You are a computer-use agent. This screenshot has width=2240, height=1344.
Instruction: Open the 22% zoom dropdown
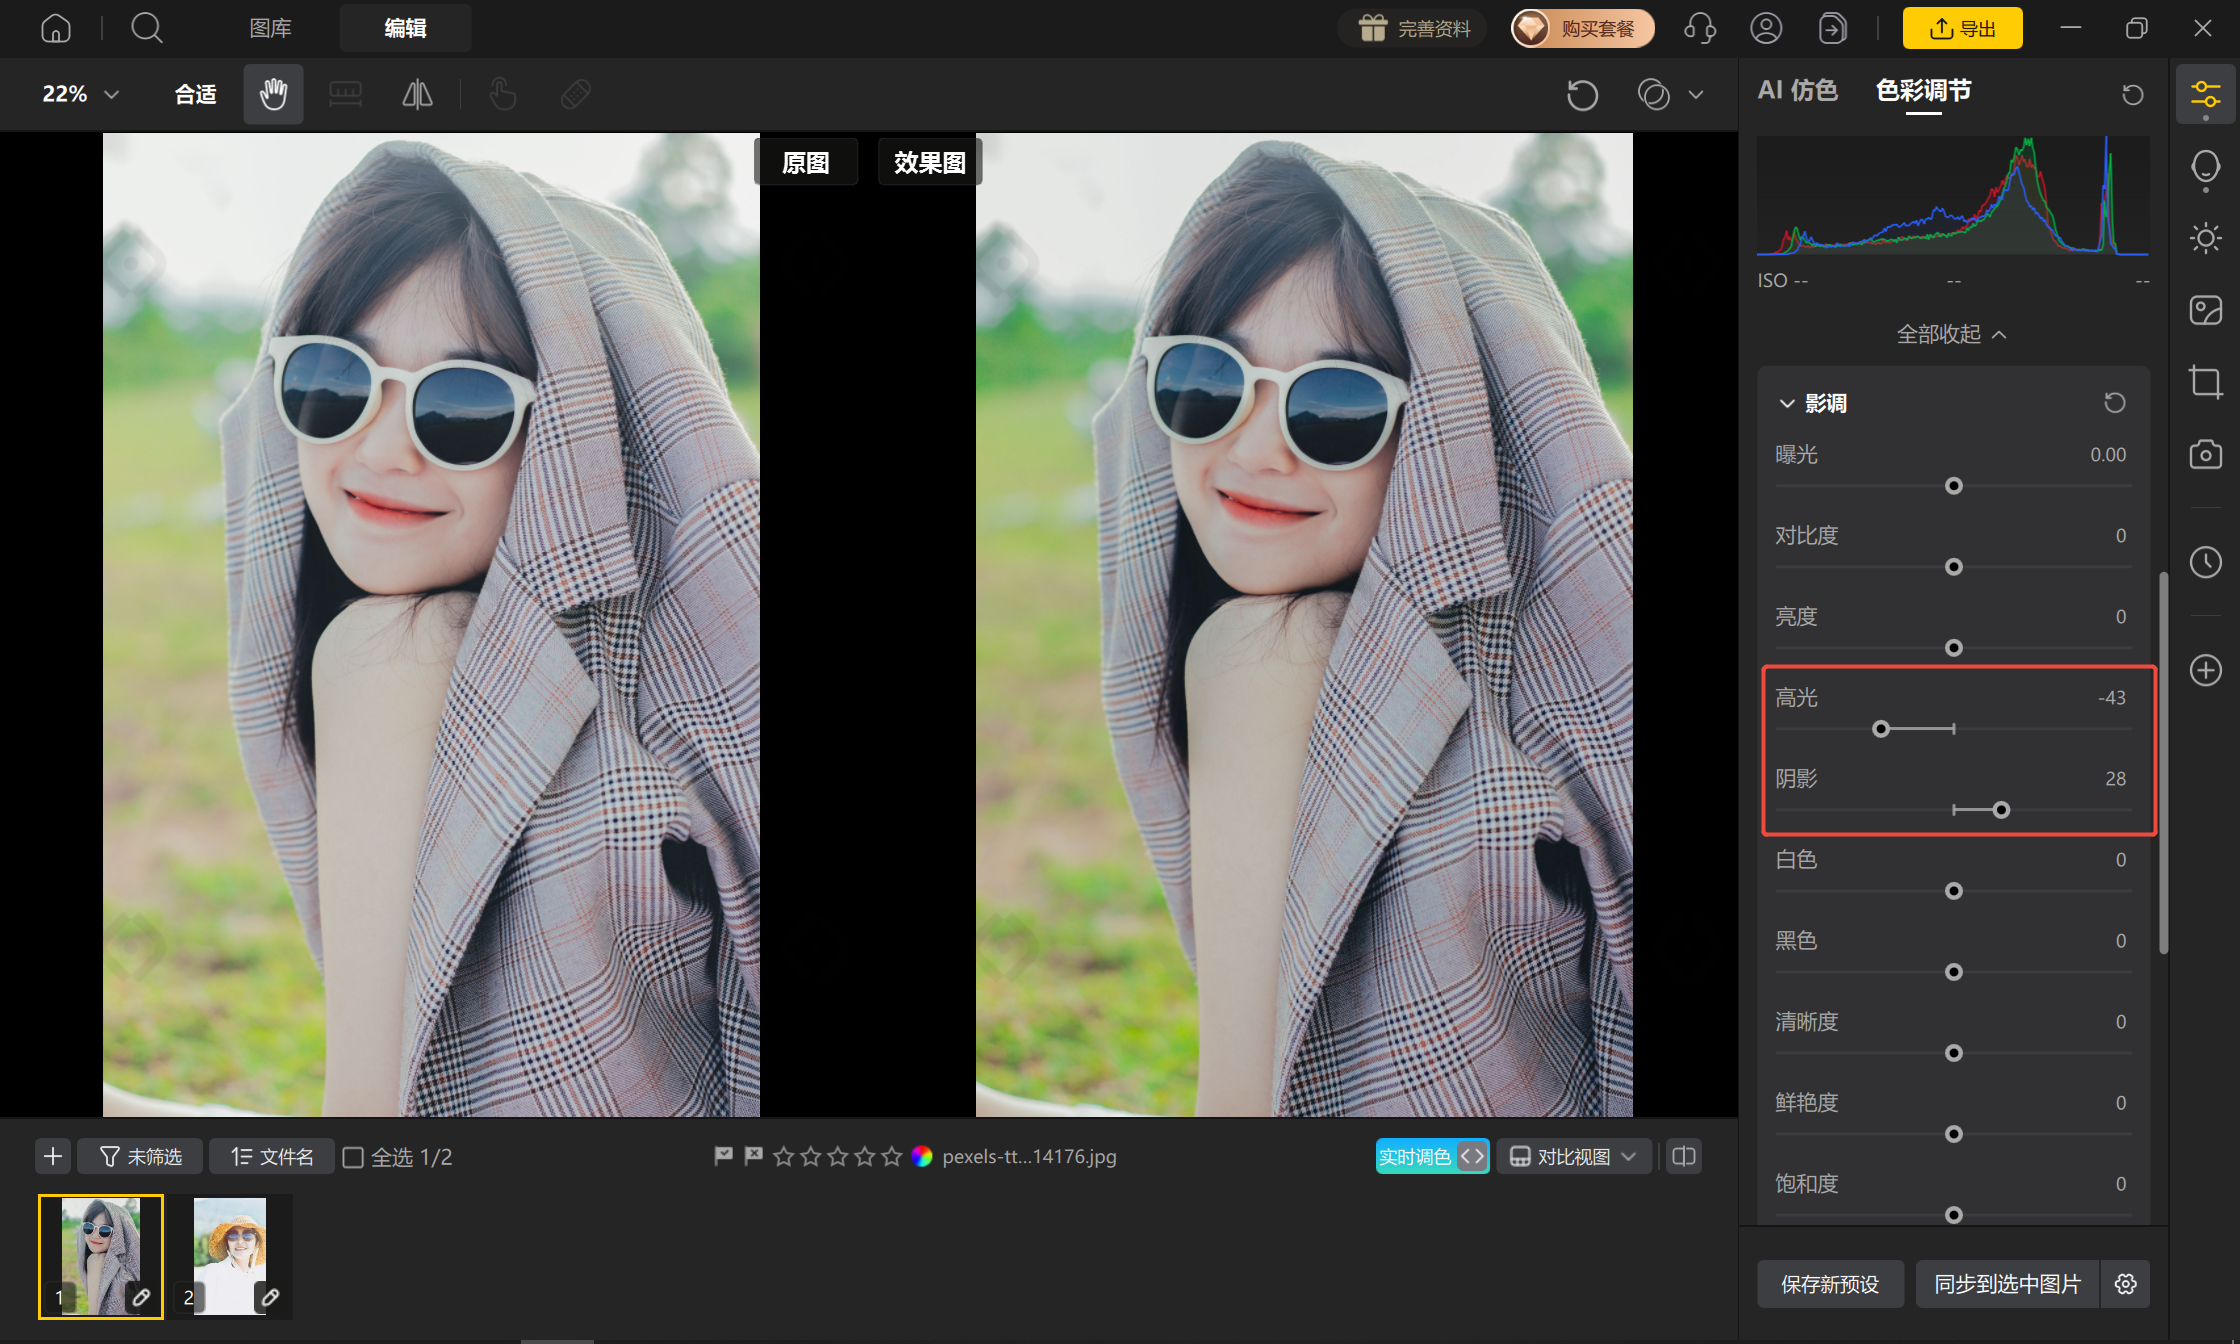click(x=80, y=94)
